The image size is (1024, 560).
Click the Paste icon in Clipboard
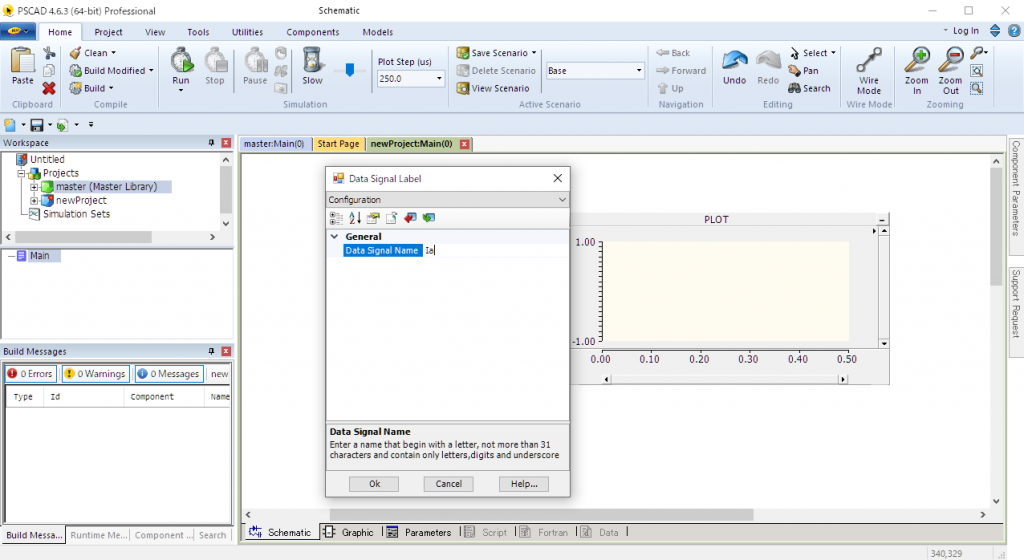click(22, 64)
